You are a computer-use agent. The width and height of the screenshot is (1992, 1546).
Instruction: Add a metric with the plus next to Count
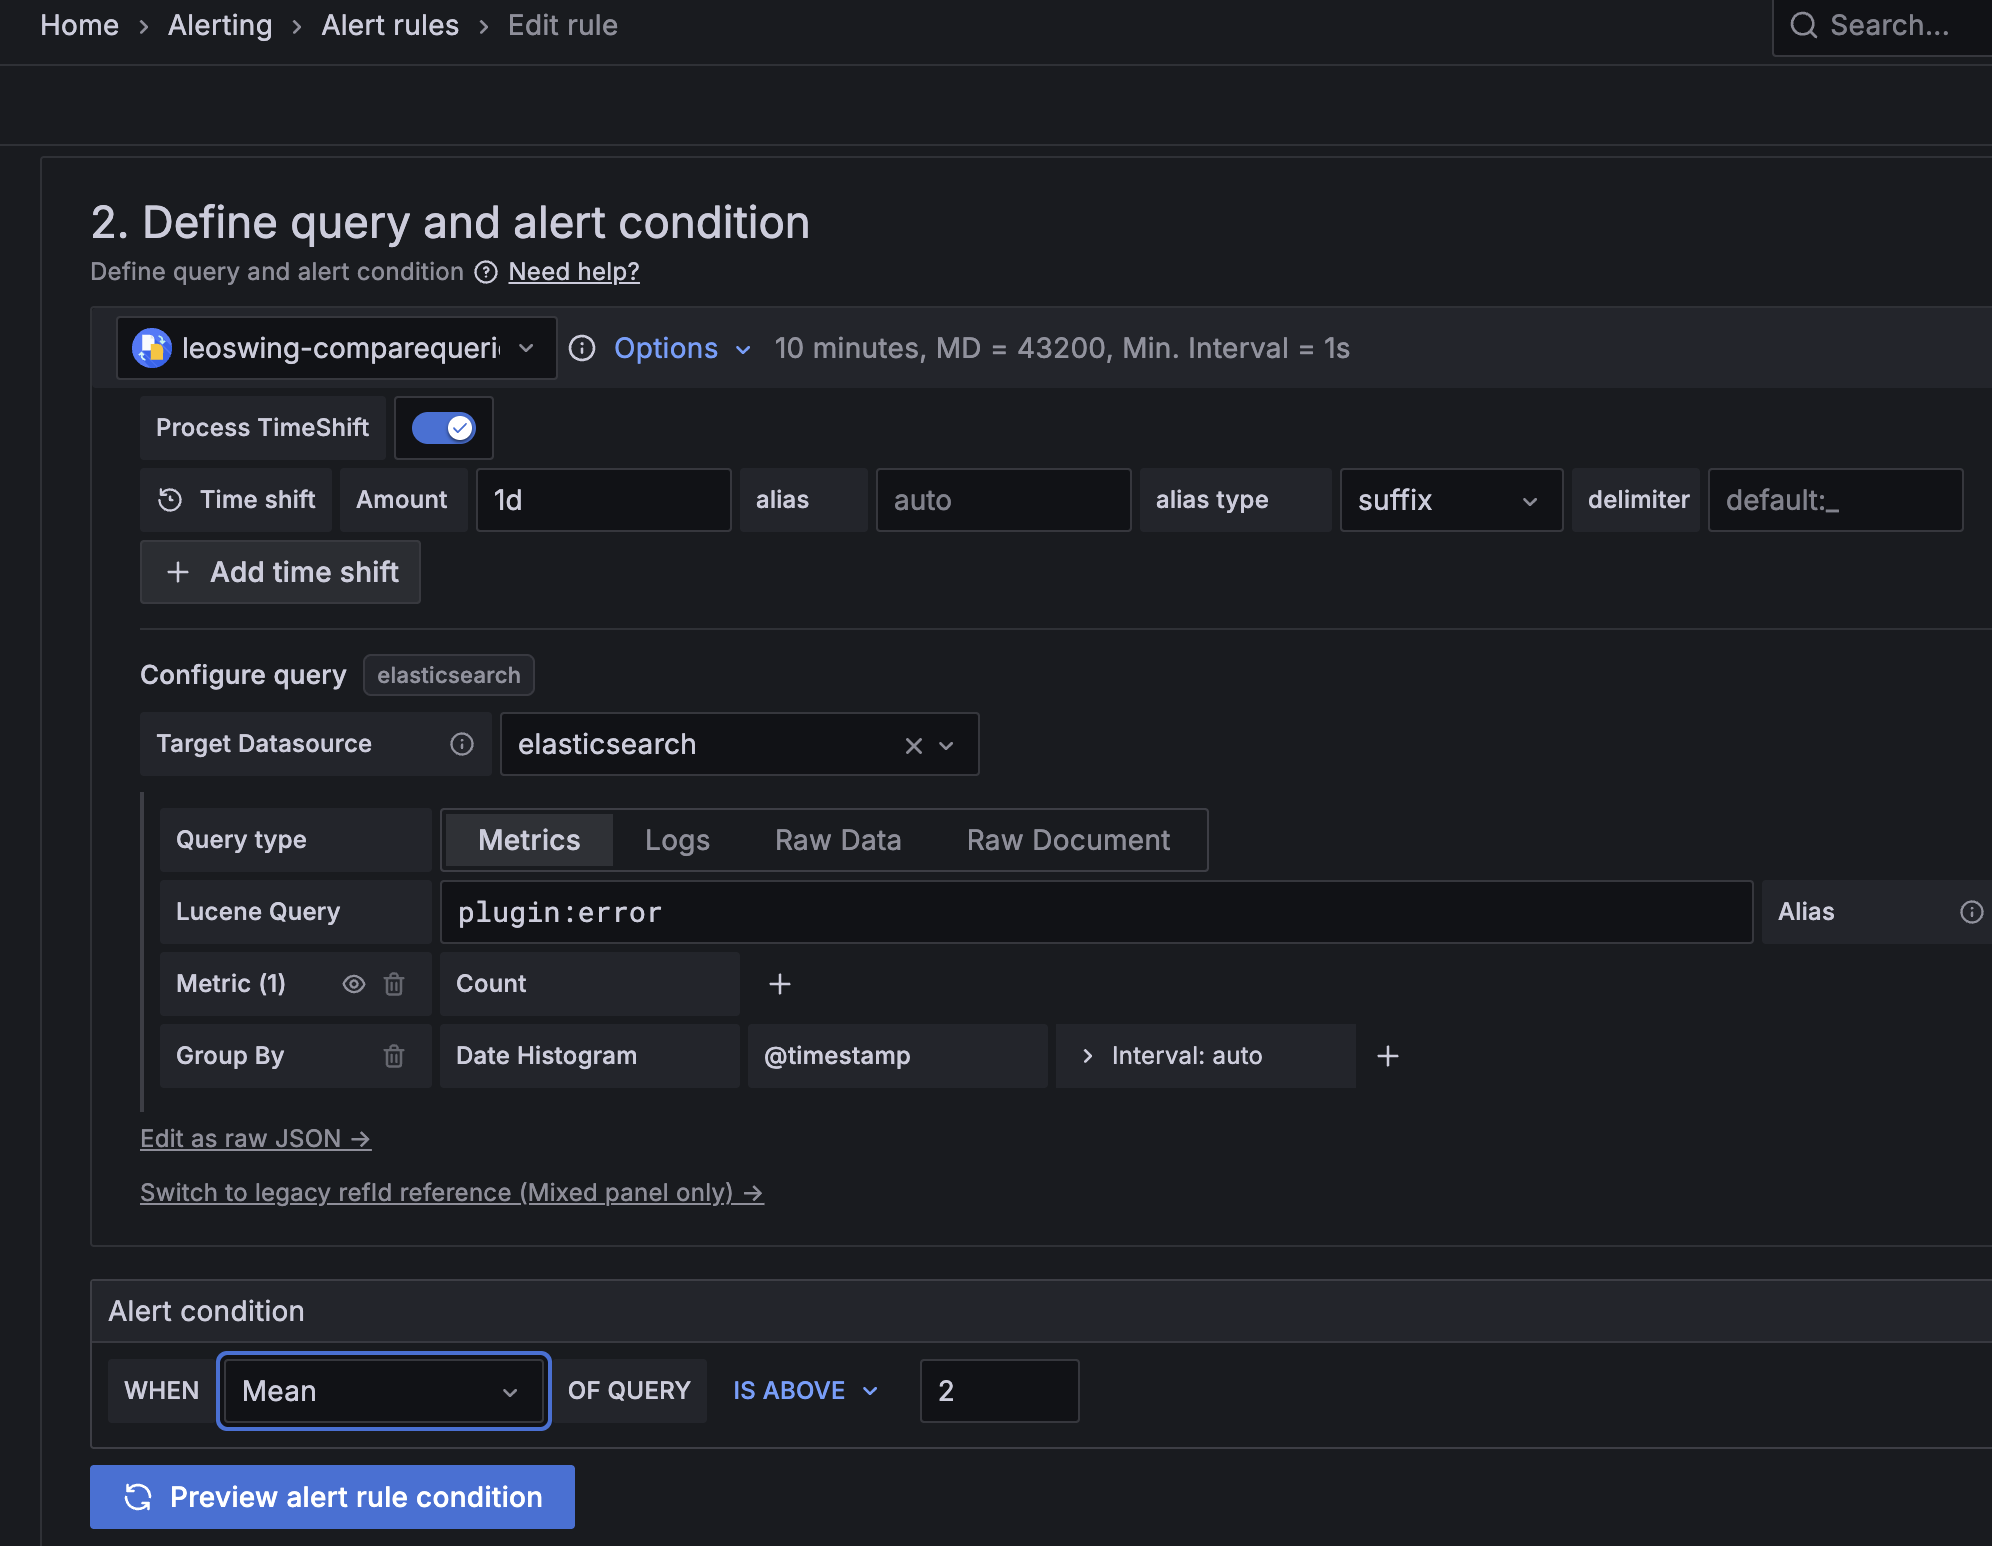(780, 984)
